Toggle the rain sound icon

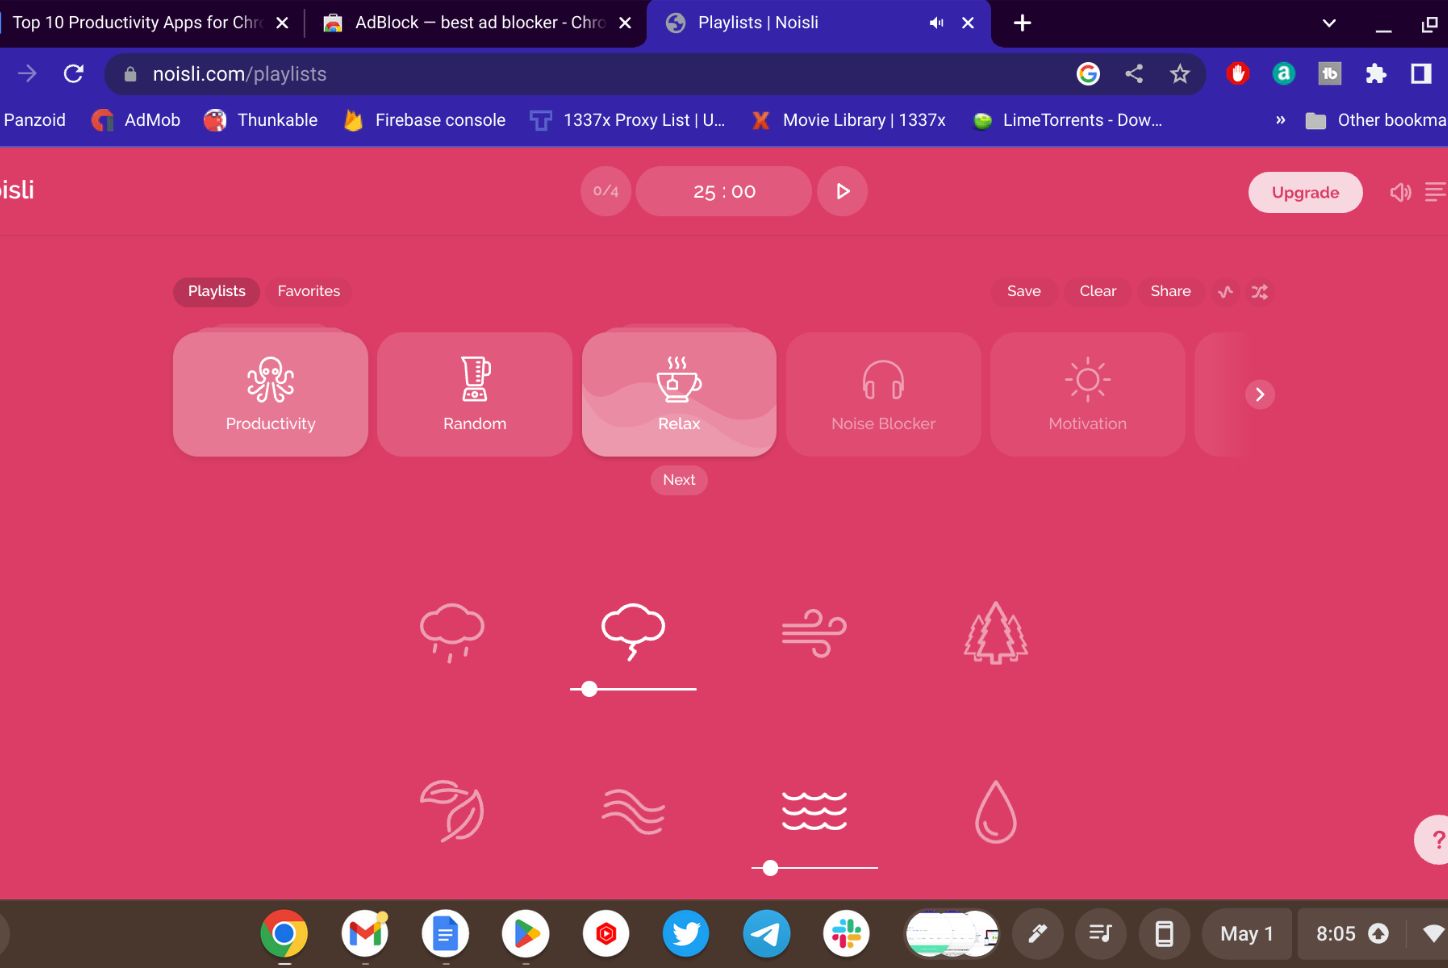coord(452,632)
